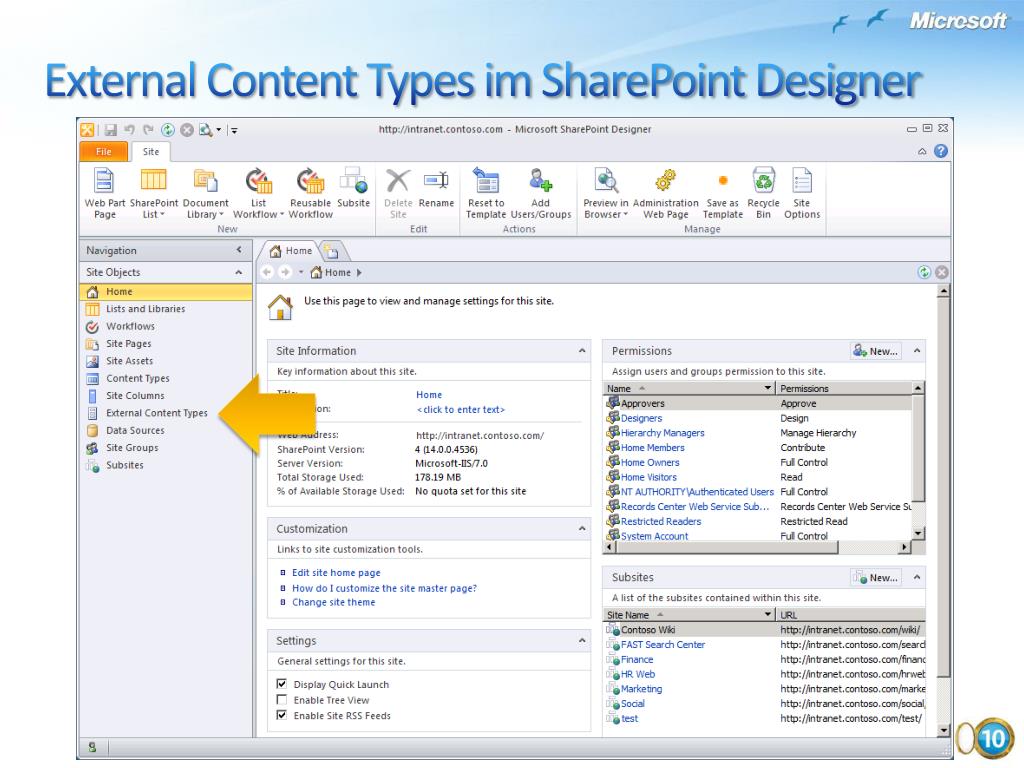This screenshot has width=1024, height=768.
Task: Collapse the Customization panel
Action: click(582, 528)
